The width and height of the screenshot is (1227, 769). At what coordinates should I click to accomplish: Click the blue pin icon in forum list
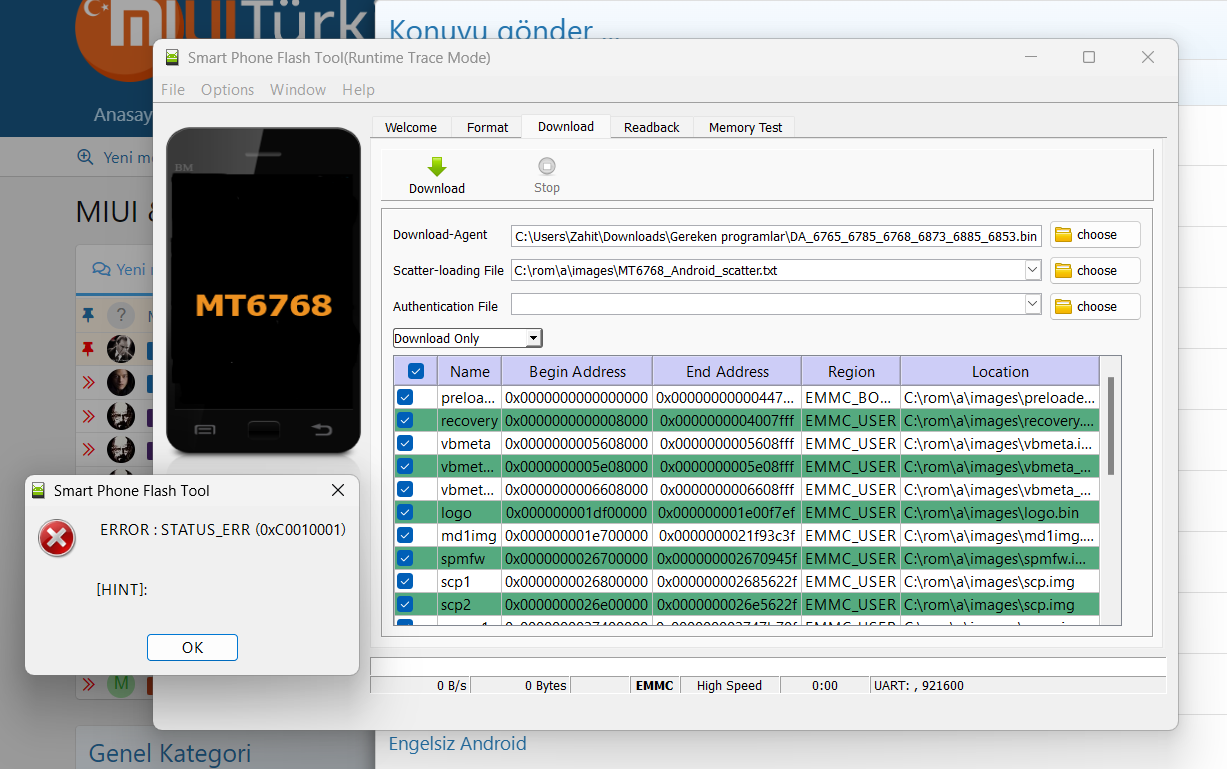[x=88, y=316]
